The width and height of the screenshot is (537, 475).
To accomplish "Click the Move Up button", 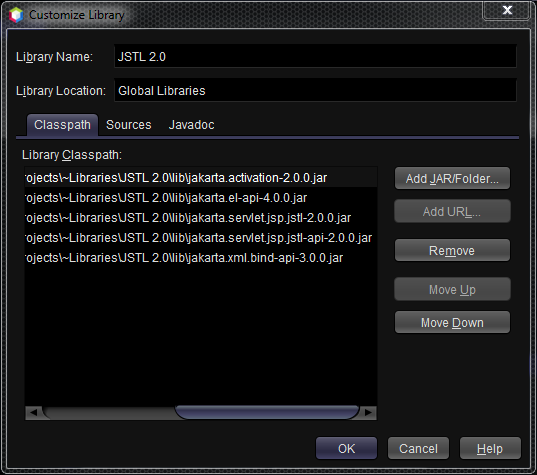I will 452,289.
